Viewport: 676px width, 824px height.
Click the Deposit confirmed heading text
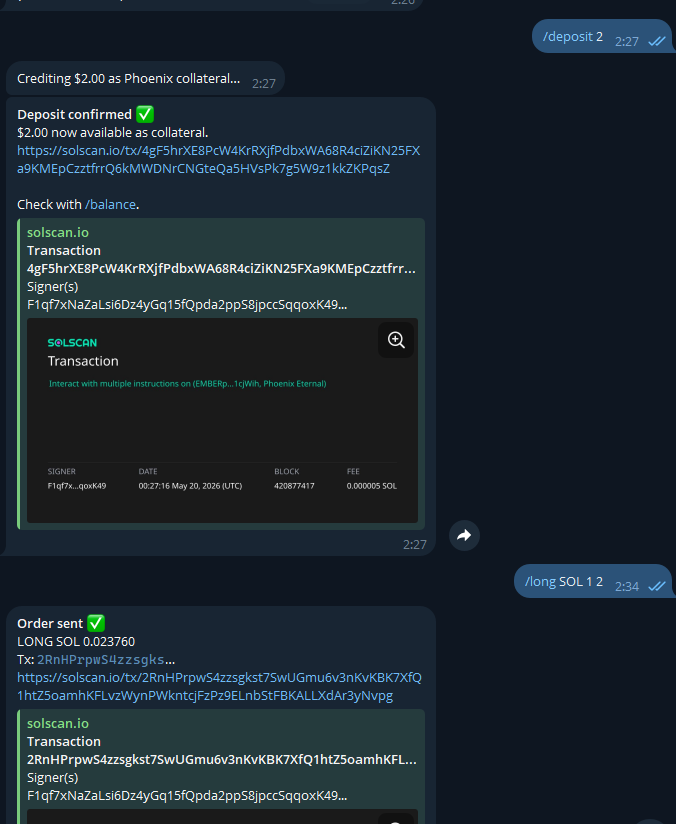(75, 115)
